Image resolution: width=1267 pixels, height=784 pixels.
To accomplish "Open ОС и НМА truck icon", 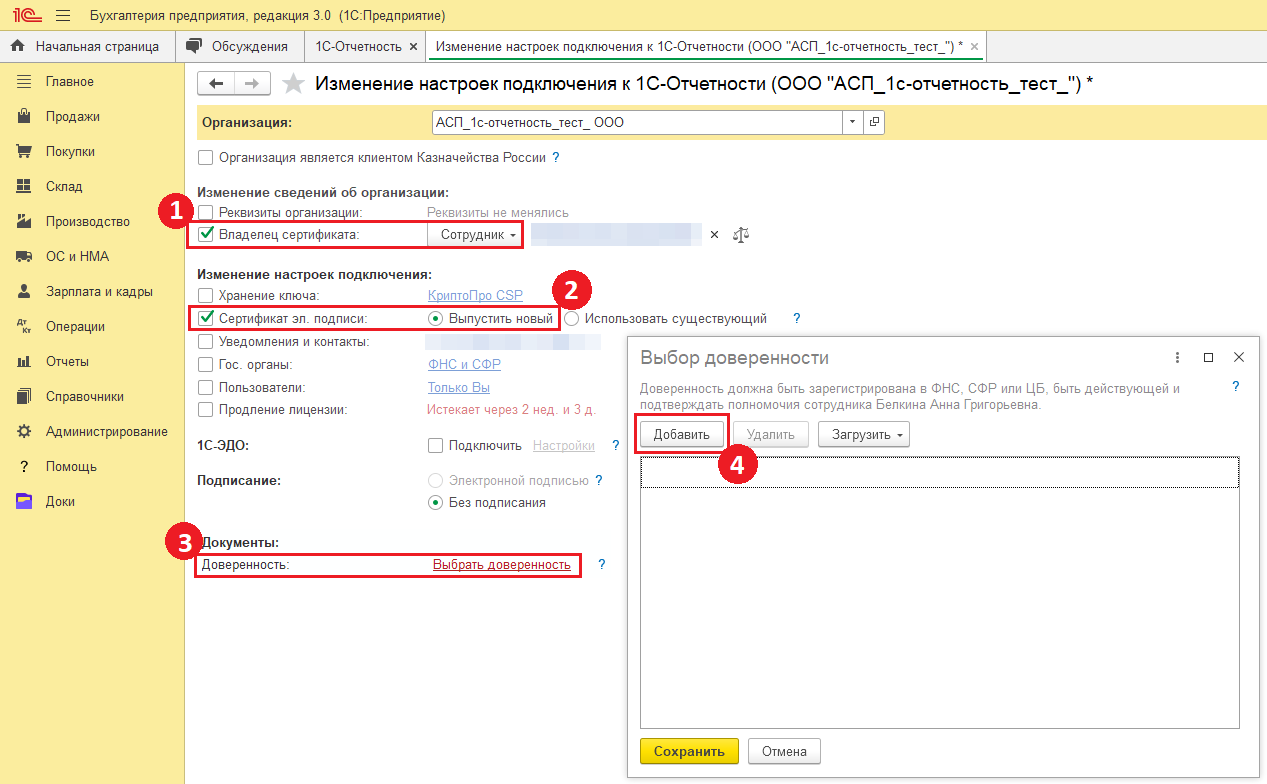I will [25, 256].
